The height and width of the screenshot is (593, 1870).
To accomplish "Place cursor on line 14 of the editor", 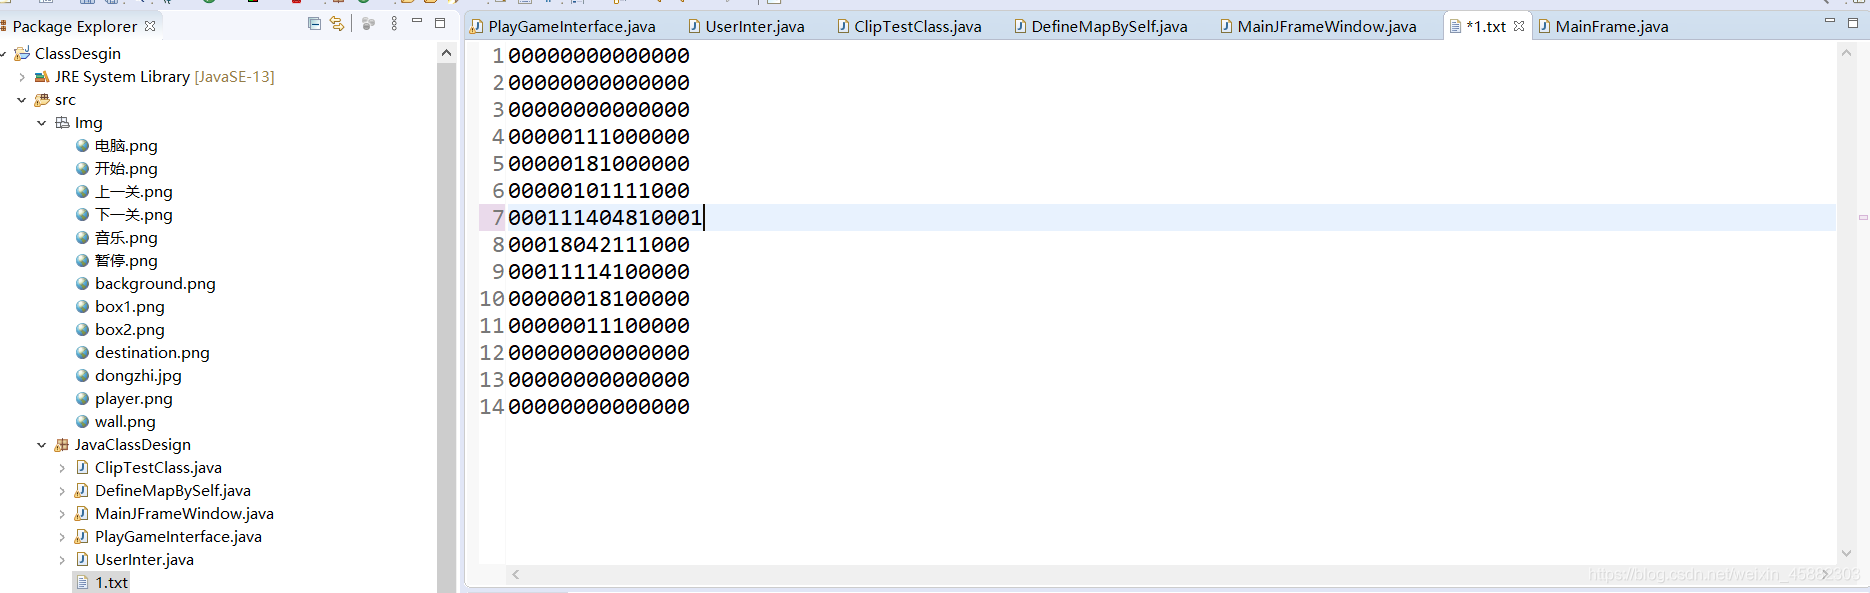I will (599, 407).
